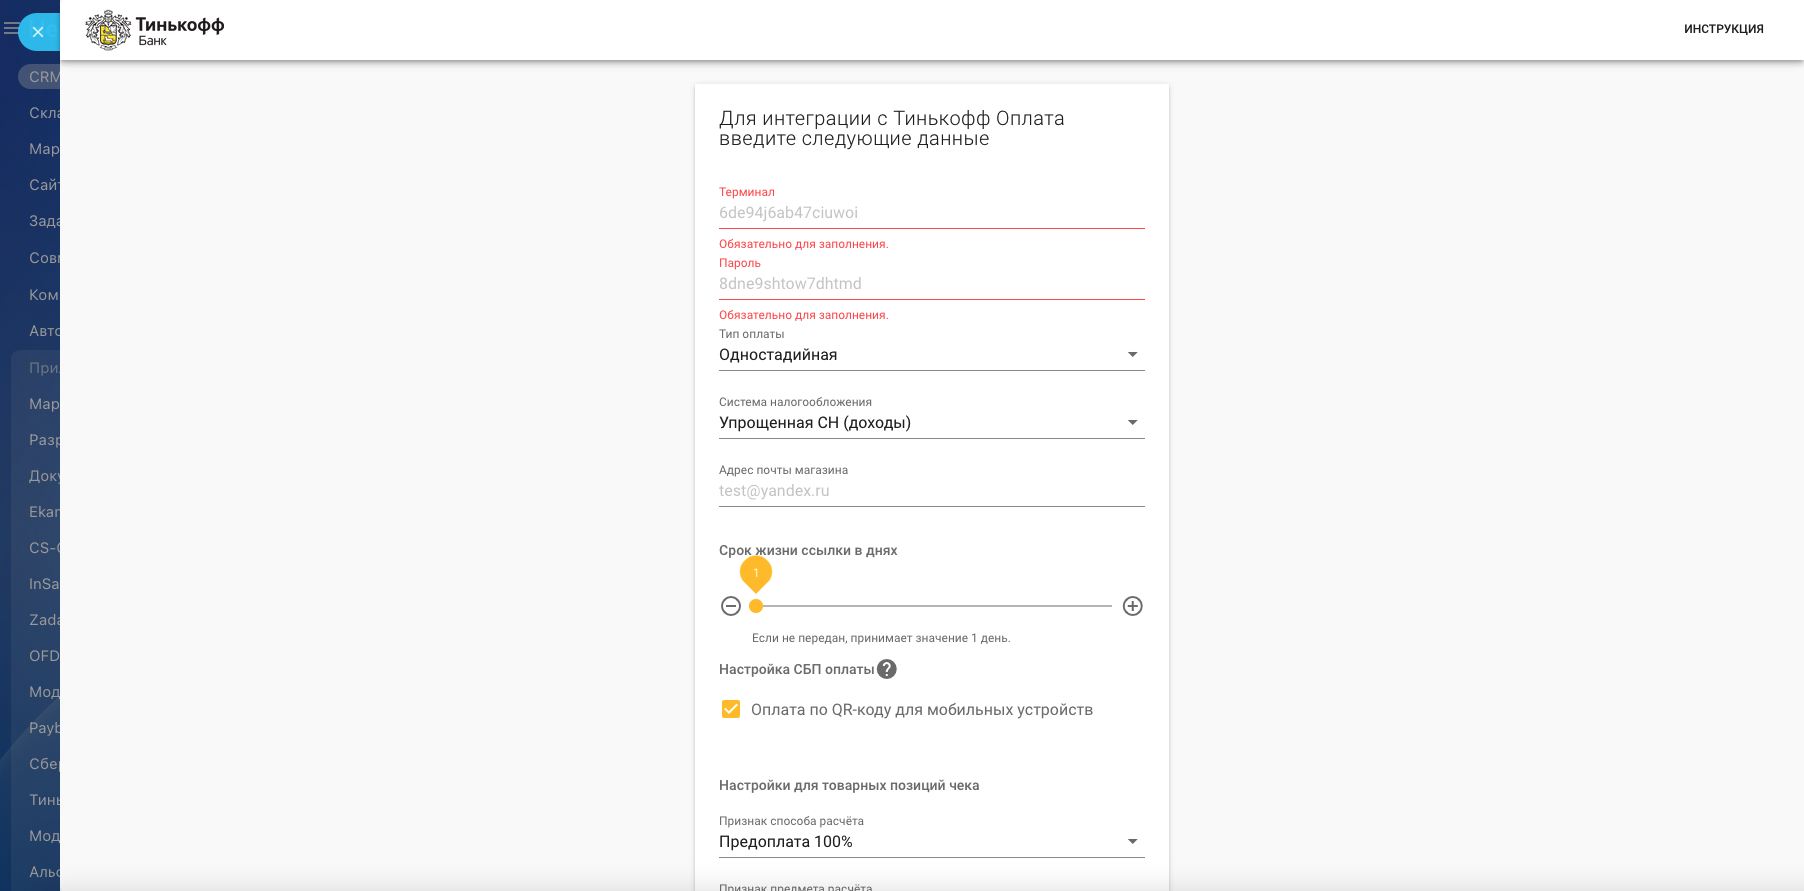Click the middle of the link lifetime slider track
The image size is (1804, 891).
coord(934,606)
